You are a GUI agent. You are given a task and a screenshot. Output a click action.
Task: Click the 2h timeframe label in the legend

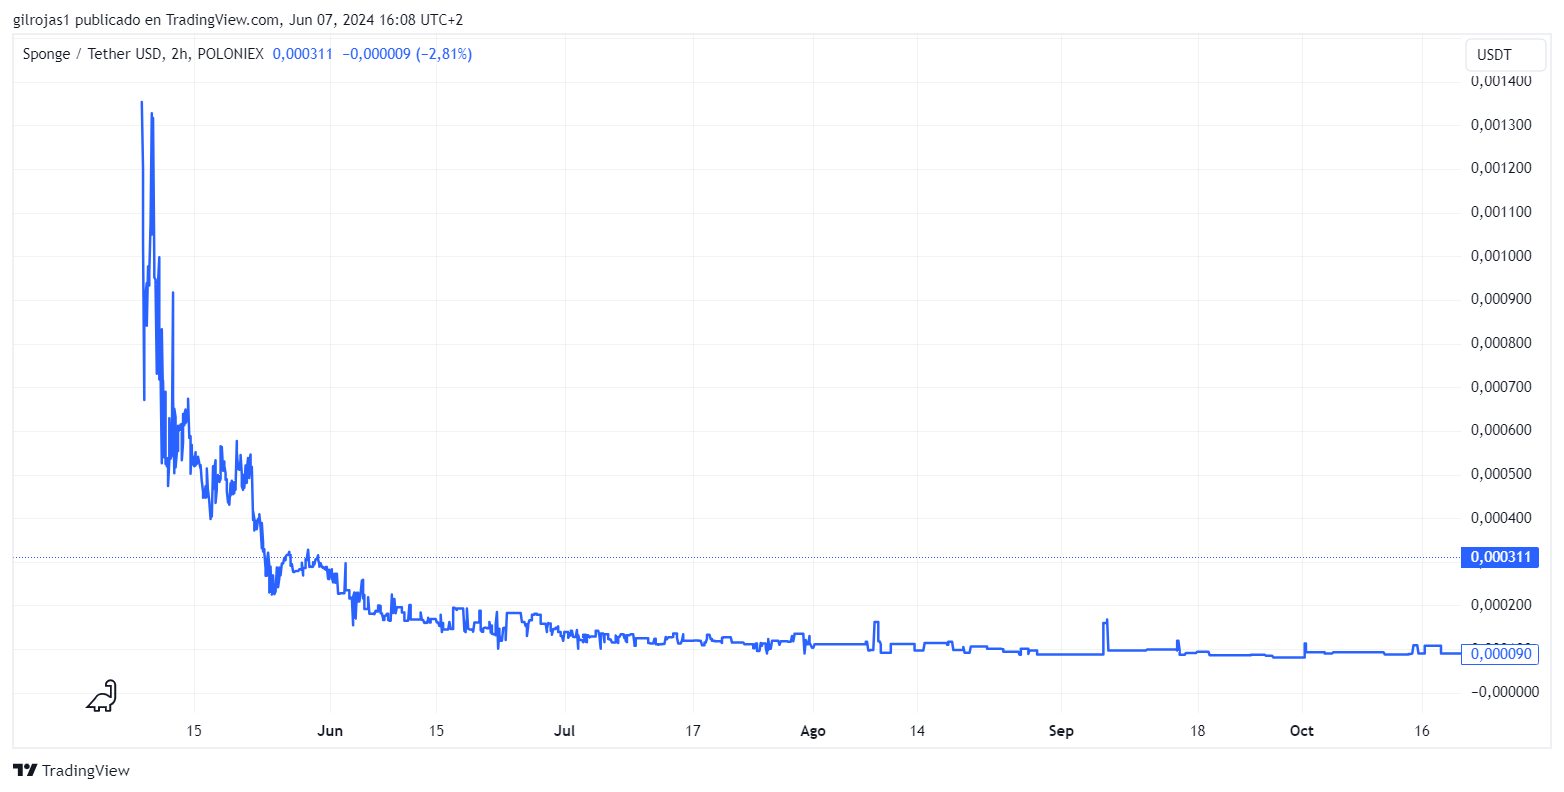[x=177, y=54]
